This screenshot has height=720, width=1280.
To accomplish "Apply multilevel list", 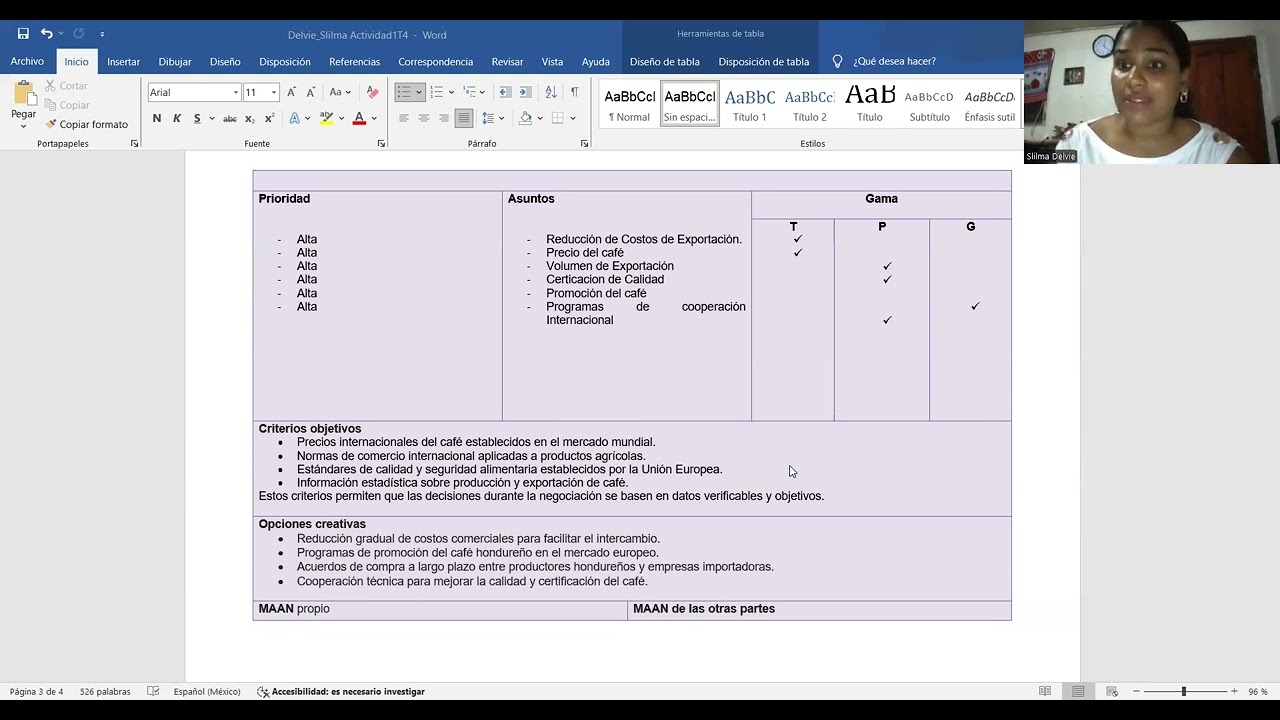I will (469, 92).
